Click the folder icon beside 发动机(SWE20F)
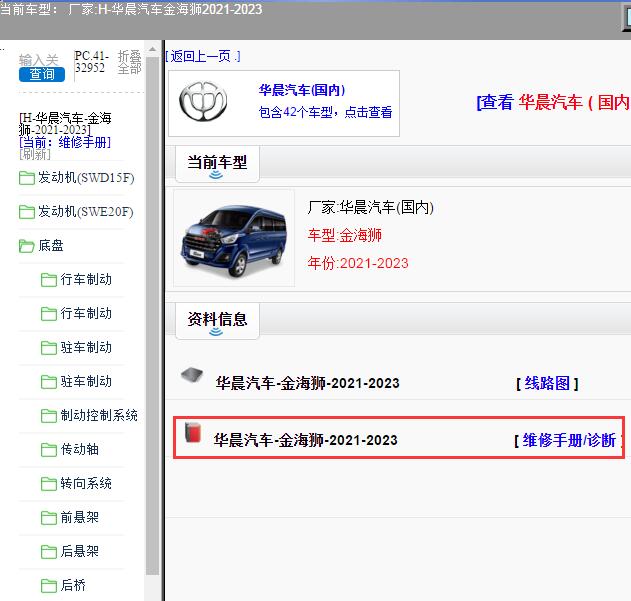Image resolution: width=631 pixels, height=601 pixels. point(27,212)
